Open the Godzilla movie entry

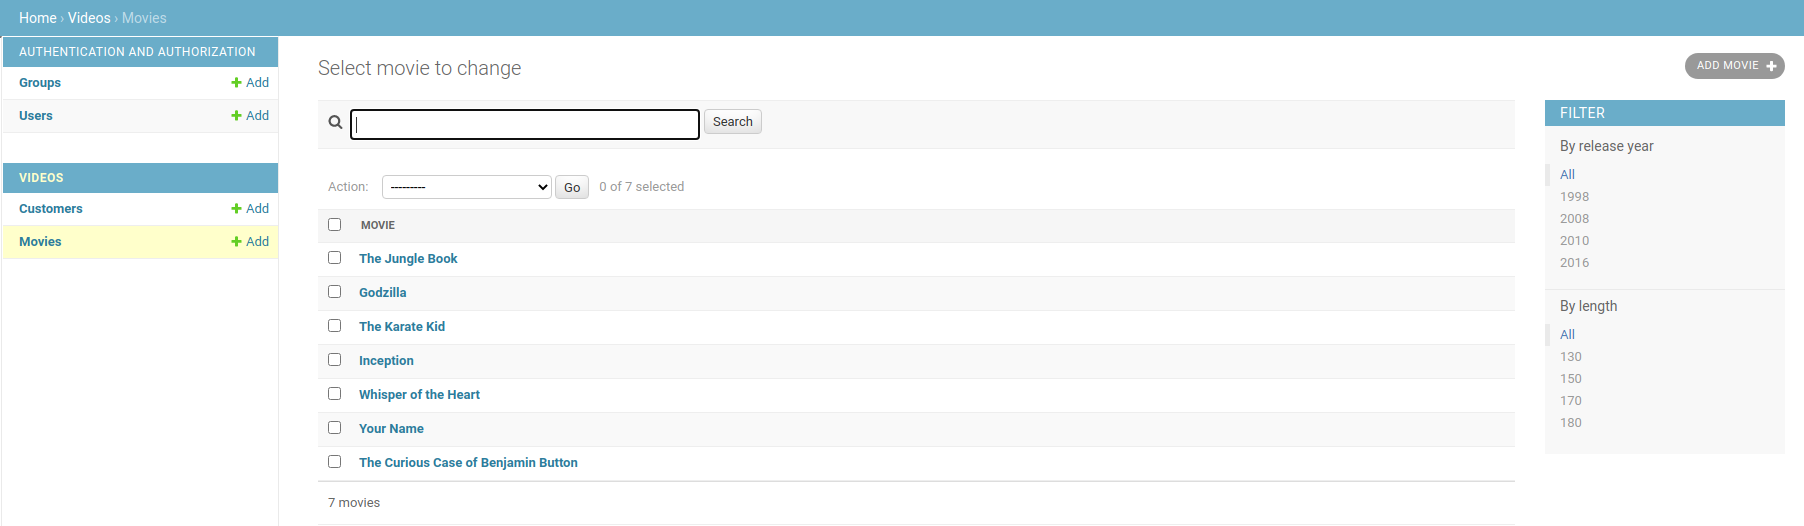click(x=383, y=293)
